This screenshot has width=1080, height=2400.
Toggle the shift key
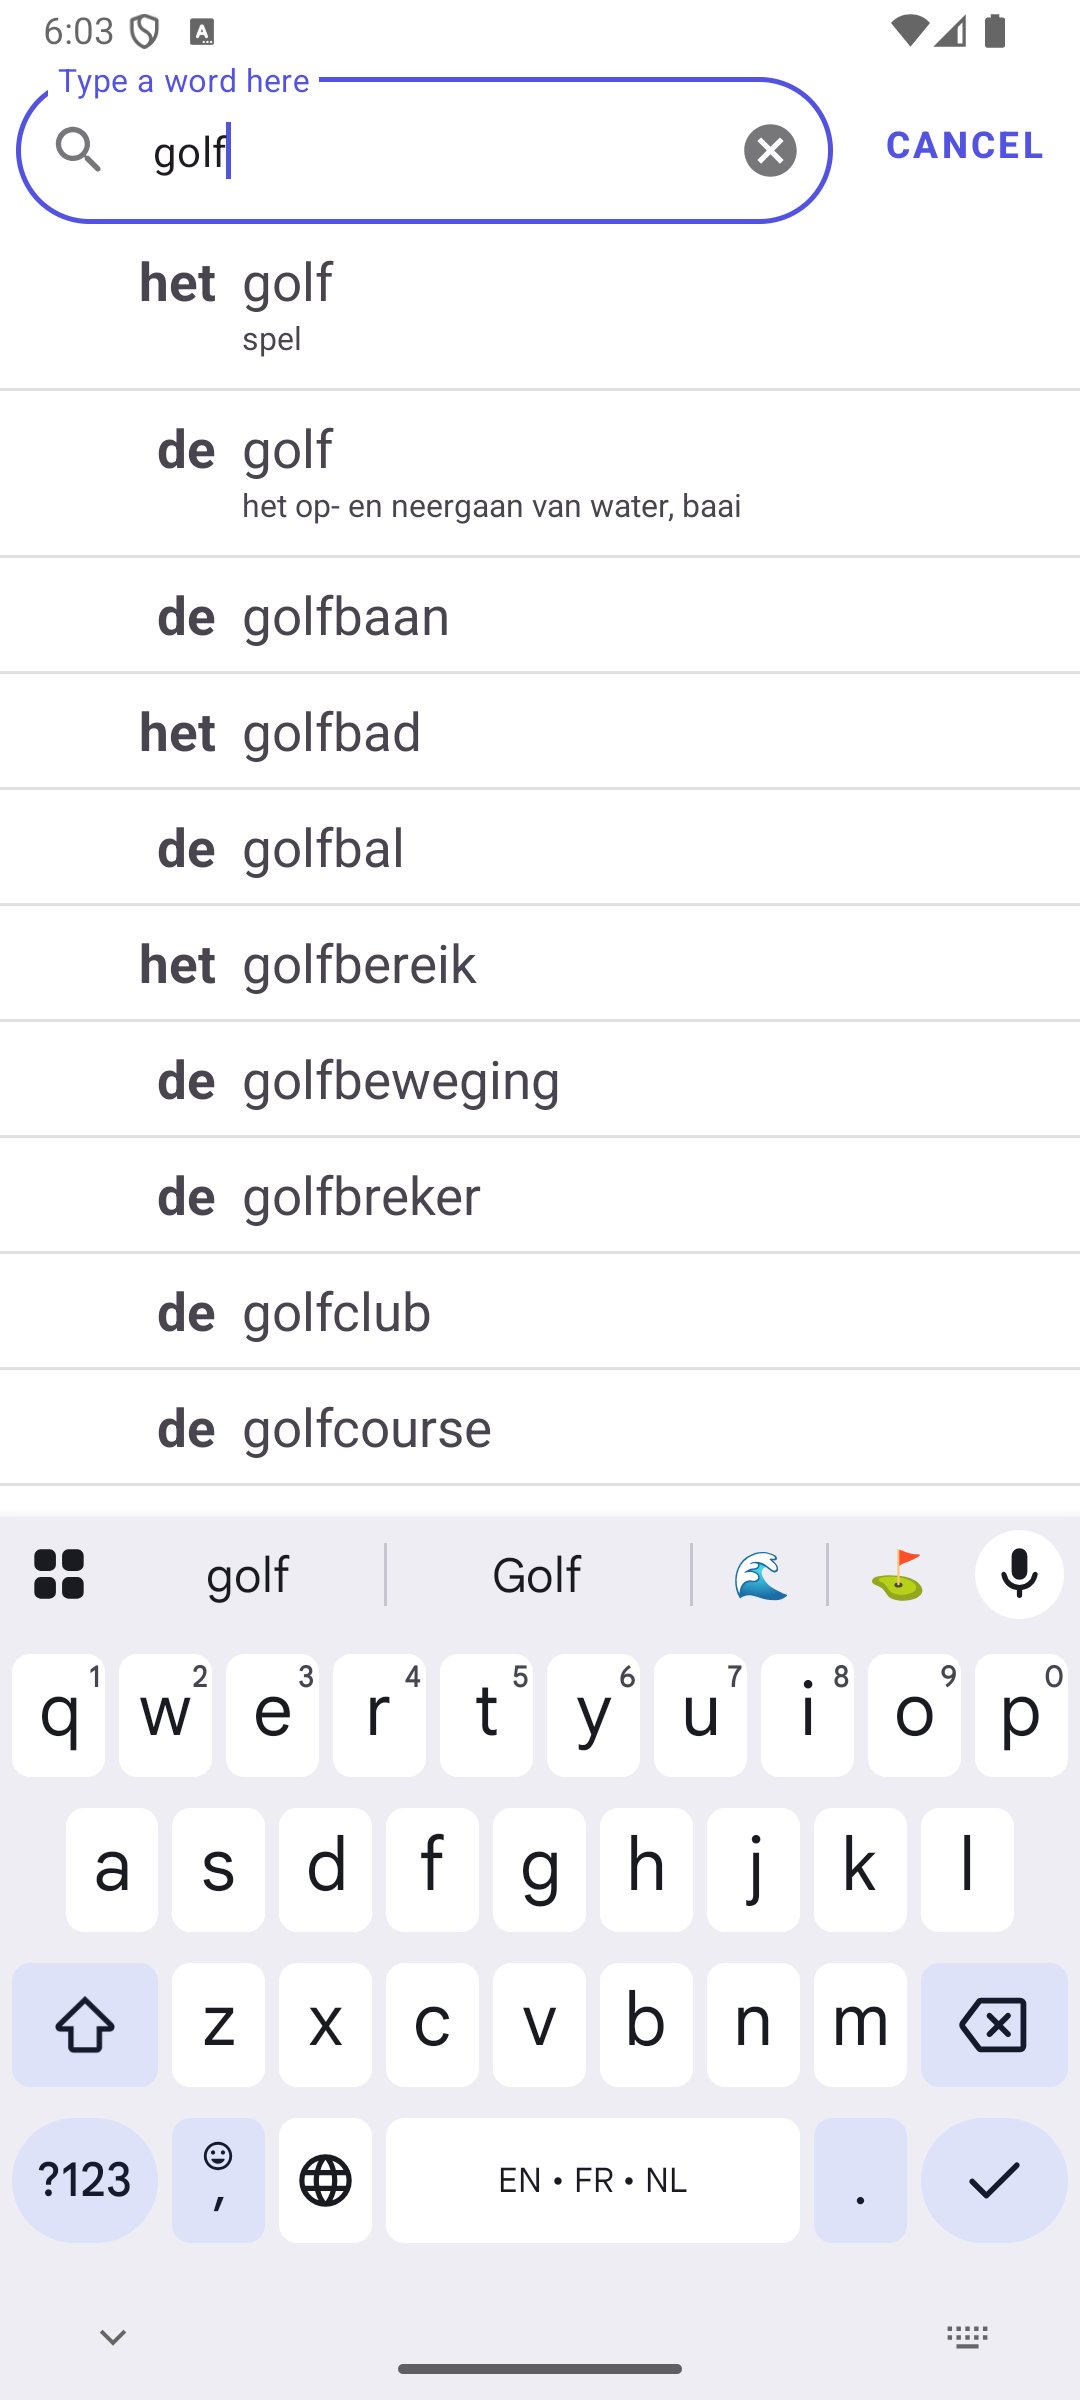(85, 2025)
